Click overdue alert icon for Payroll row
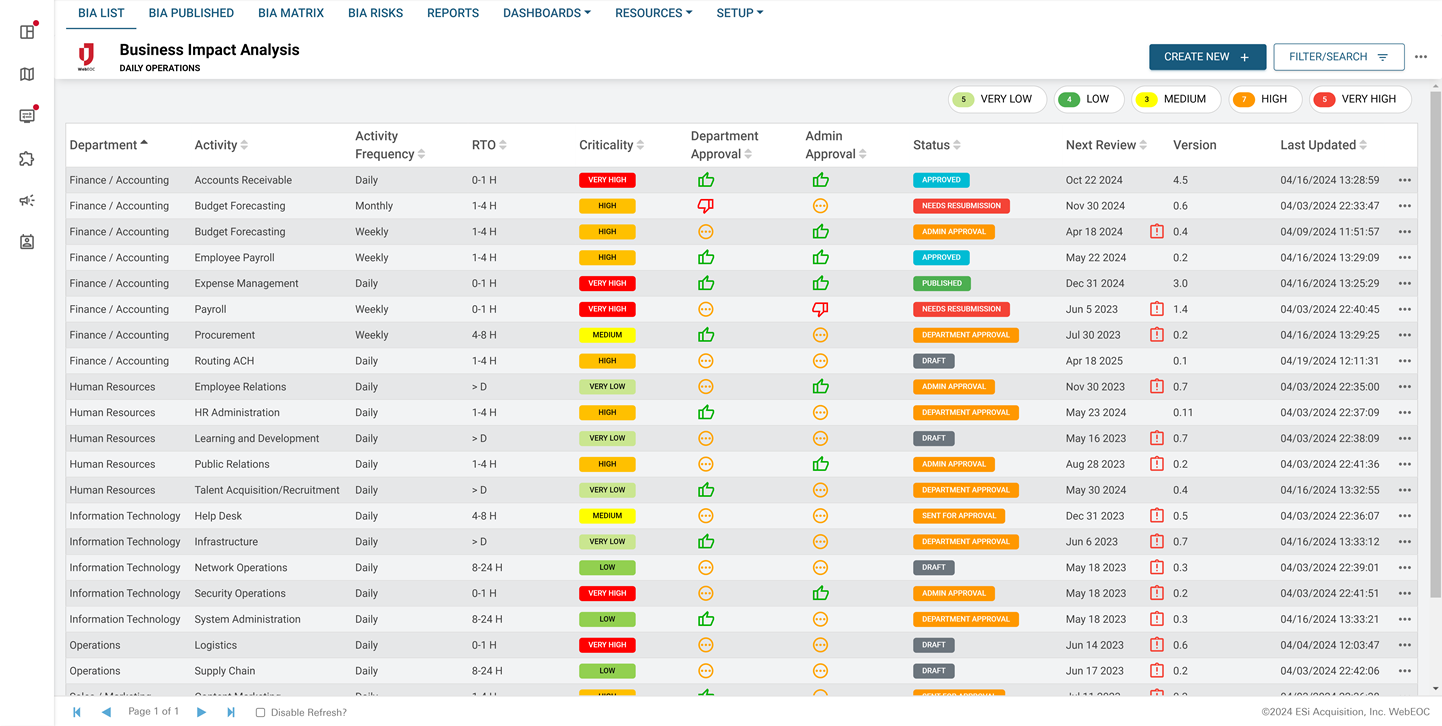Image resolution: width=1442 pixels, height=726 pixels. [x=1156, y=309]
